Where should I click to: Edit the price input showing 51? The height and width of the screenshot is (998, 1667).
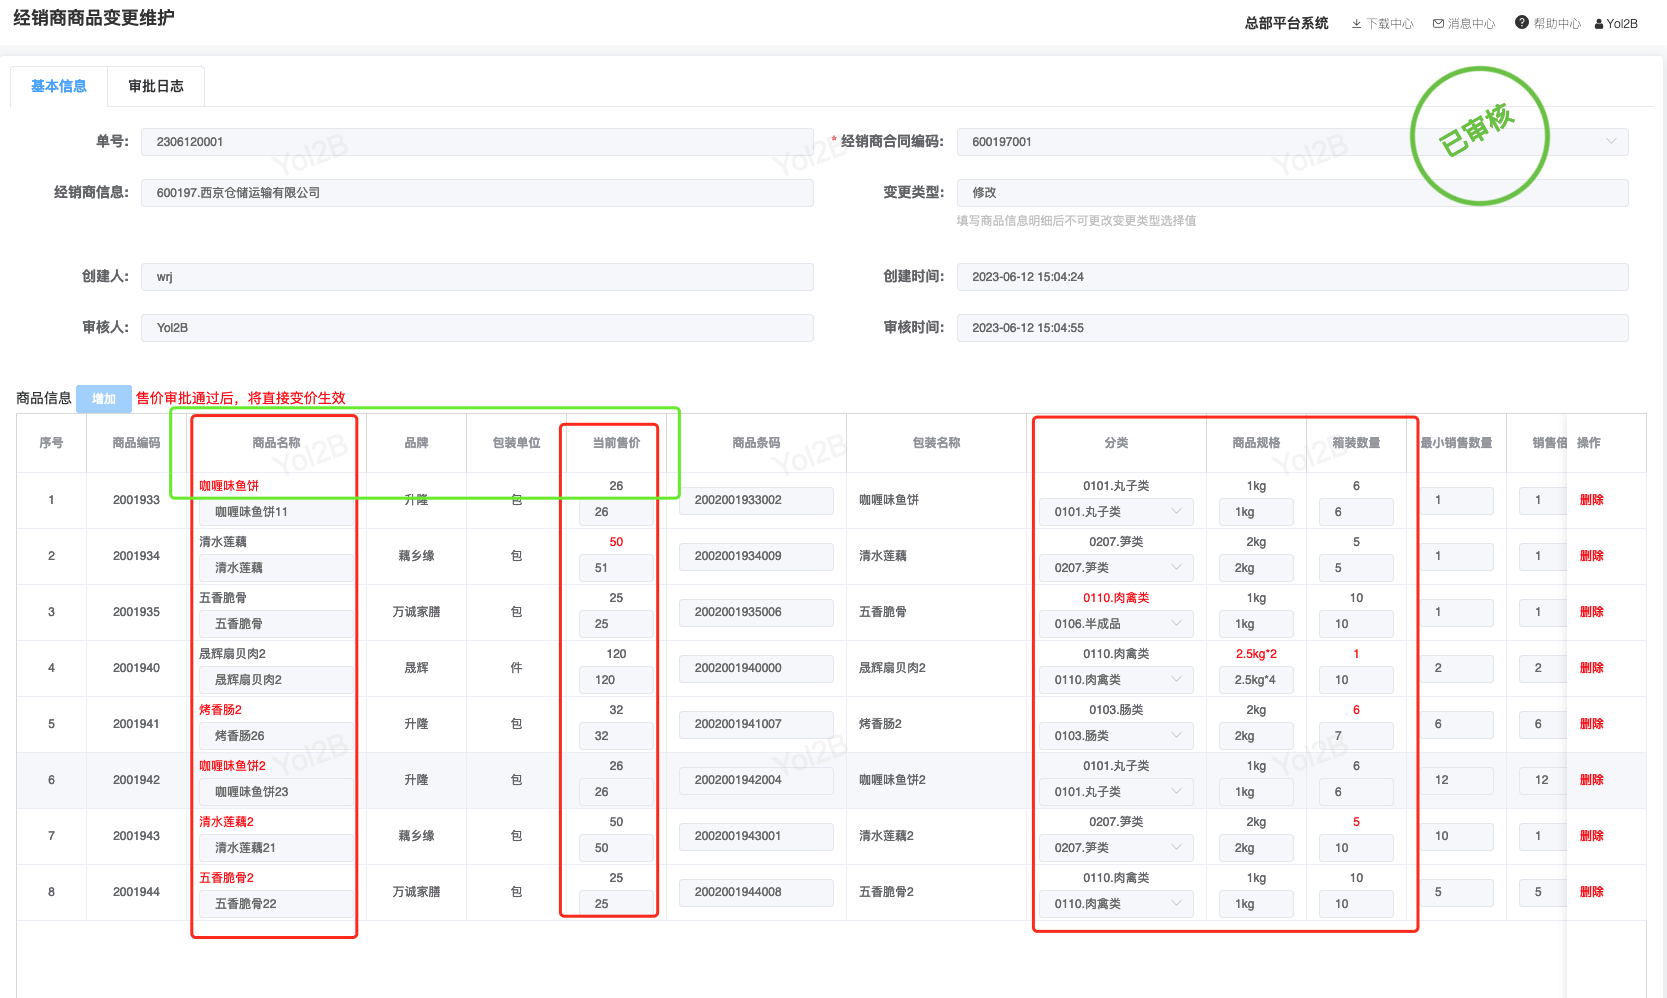(x=616, y=568)
